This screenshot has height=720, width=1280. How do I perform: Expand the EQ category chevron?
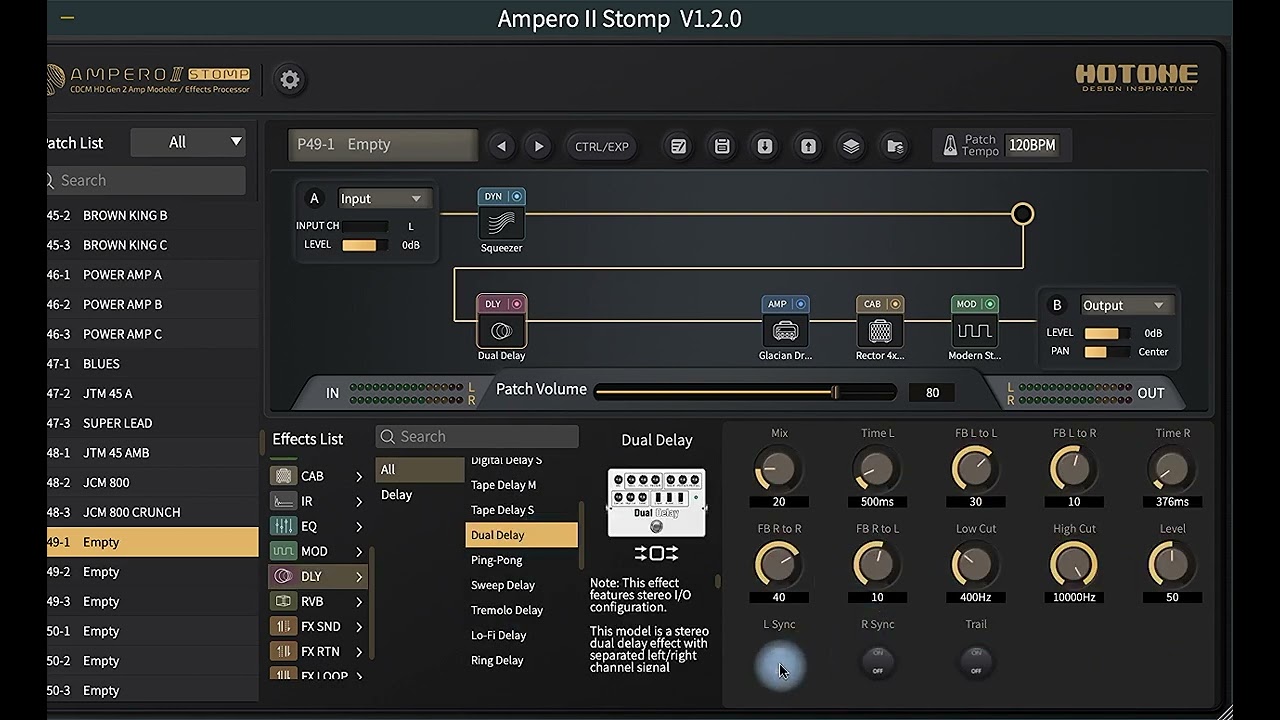pyautogui.click(x=359, y=526)
